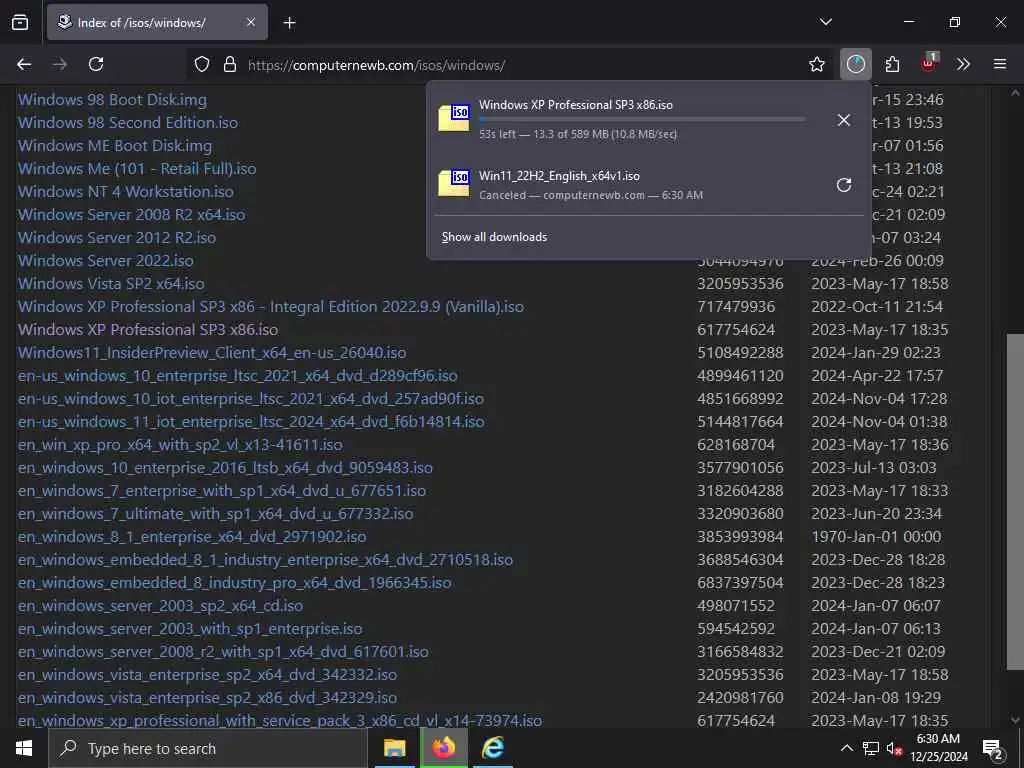This screenshot has width=1024, height=768.
Task: Download en_windows_server_2003_sp2_x64_cd.iso
Action: 161,606
